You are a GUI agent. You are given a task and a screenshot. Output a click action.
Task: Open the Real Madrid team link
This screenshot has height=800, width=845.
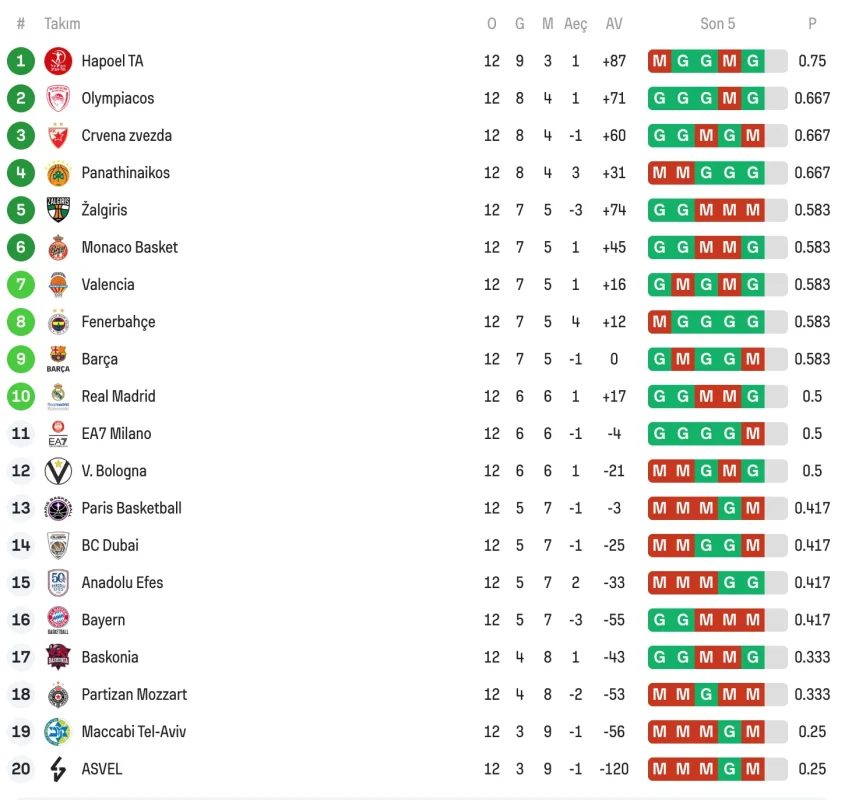[x=118, y=396]
